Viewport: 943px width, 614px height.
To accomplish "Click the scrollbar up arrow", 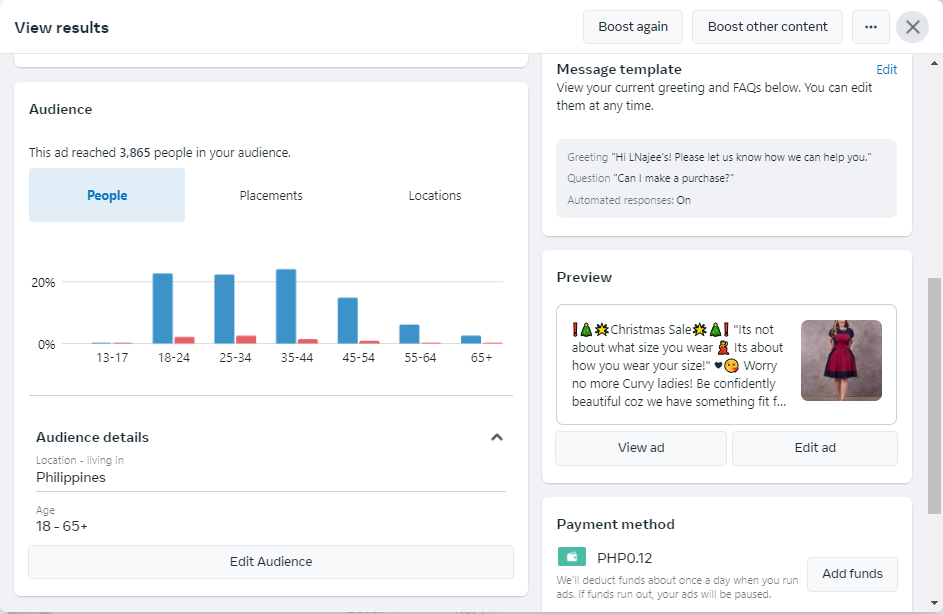I will (934, 63).
